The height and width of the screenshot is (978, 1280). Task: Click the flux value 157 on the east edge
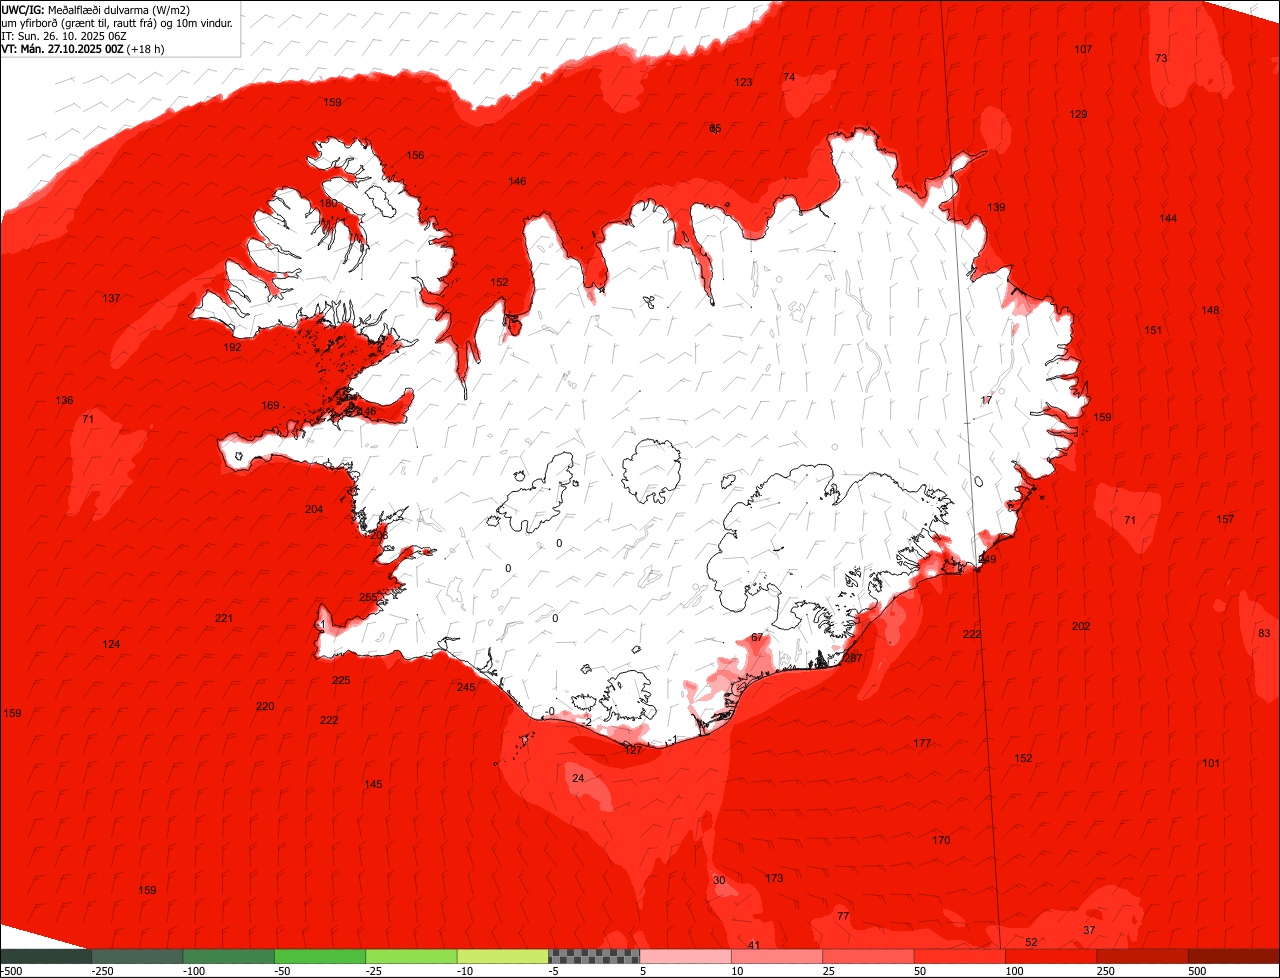(x=1225, y=519)
